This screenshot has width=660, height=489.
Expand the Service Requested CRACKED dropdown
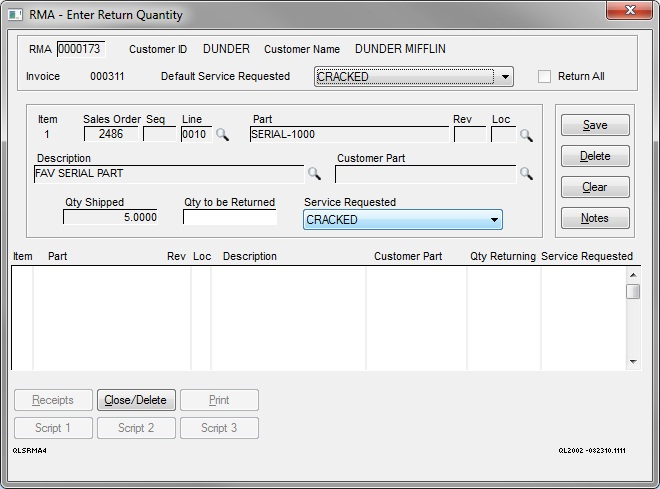point(494,220)
